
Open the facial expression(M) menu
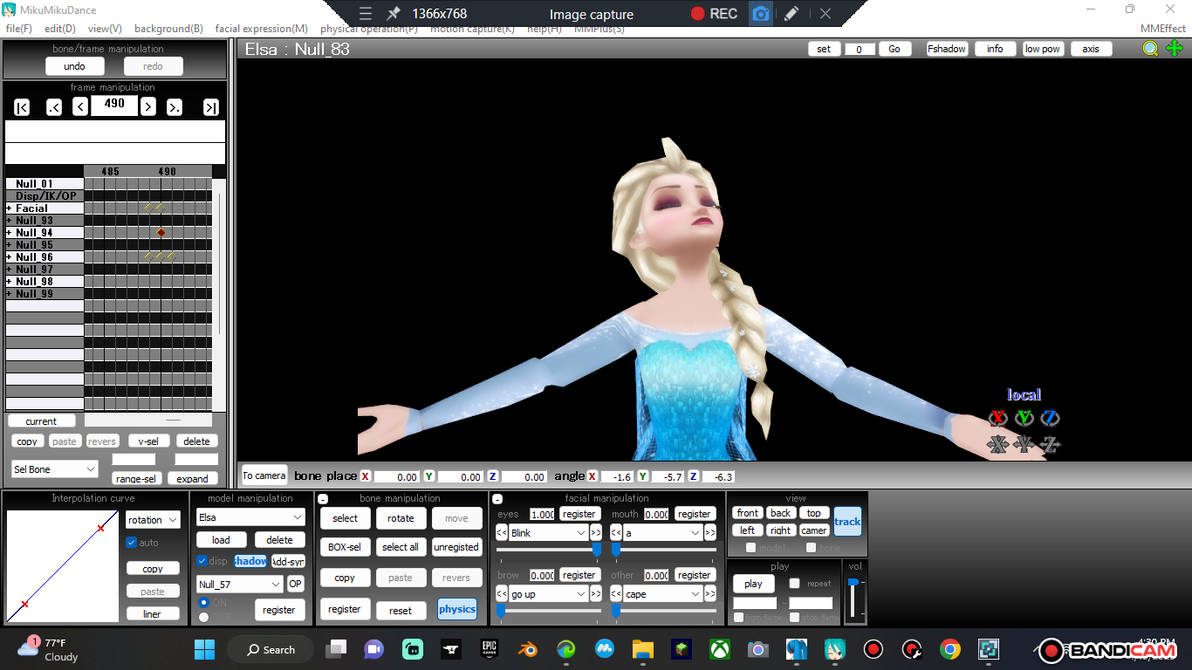click(261, 28)
